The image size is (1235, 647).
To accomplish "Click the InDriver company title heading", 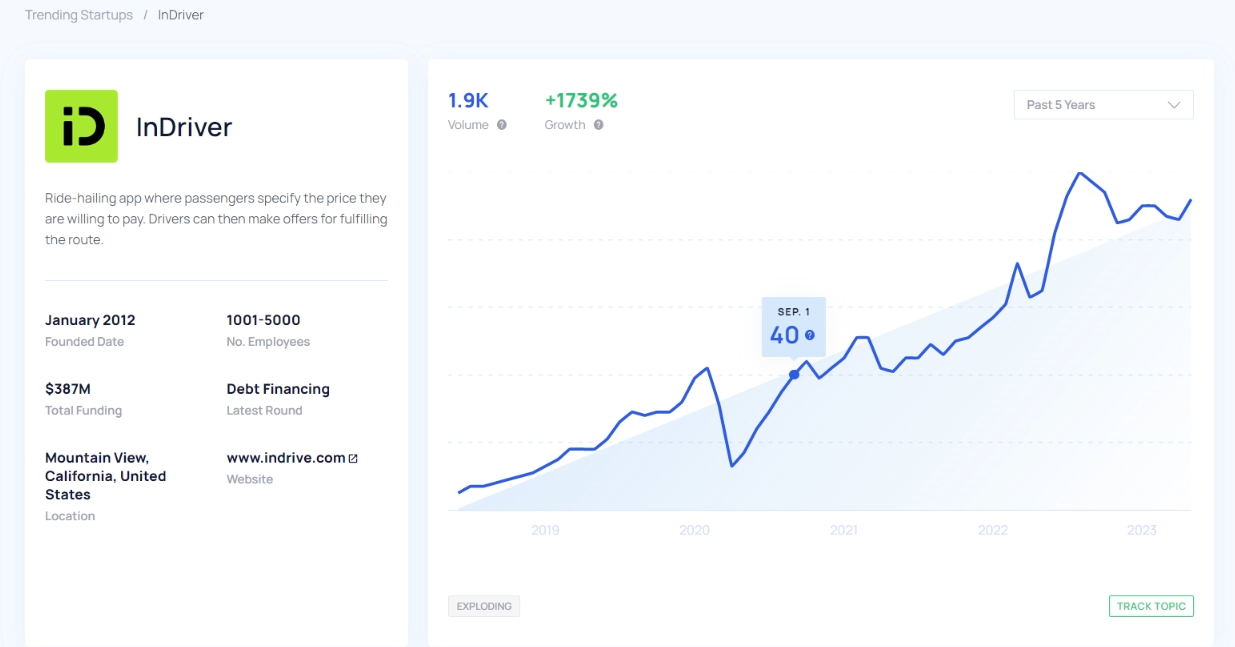I will 184,127.
